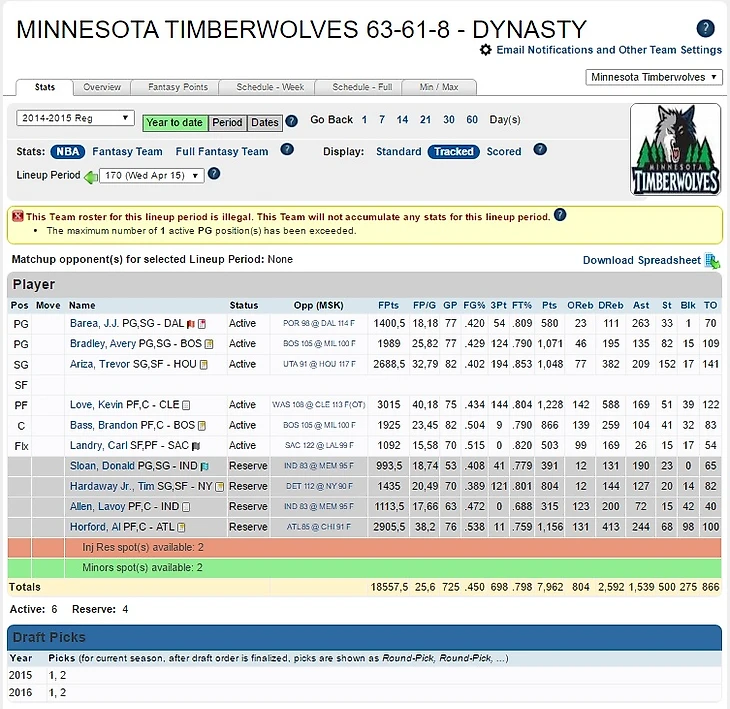Viewport: 730px width, 709px height.
Task: Open the Schedule - Full tab
Action: point(362,87)
